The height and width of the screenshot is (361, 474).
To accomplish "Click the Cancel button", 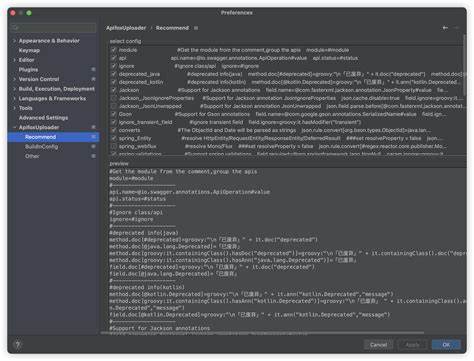I will coord(378,345).
